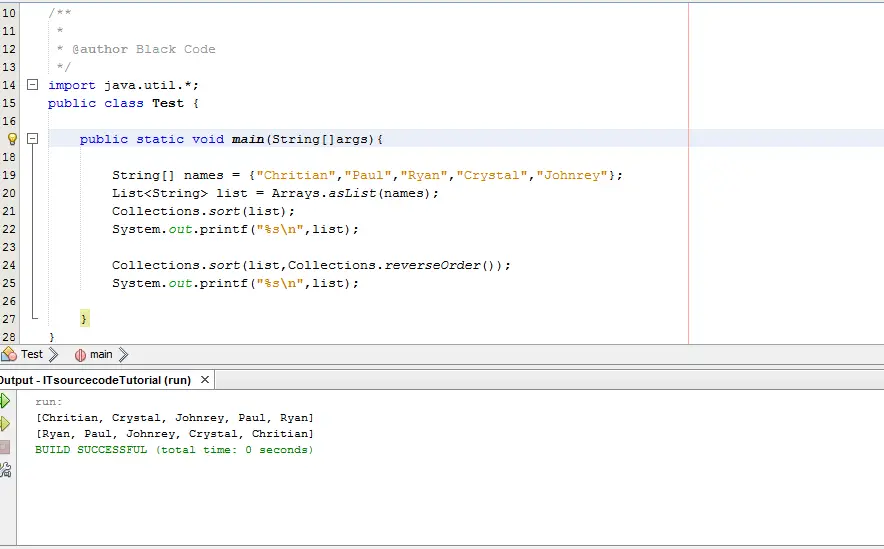
Task: Open the output settings wrench icon
Action: [x=5, y=470]
